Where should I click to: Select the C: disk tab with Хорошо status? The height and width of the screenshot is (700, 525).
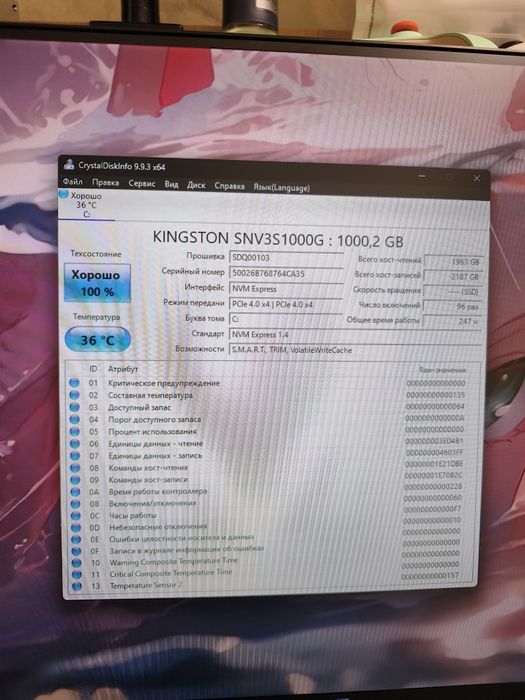86,204
